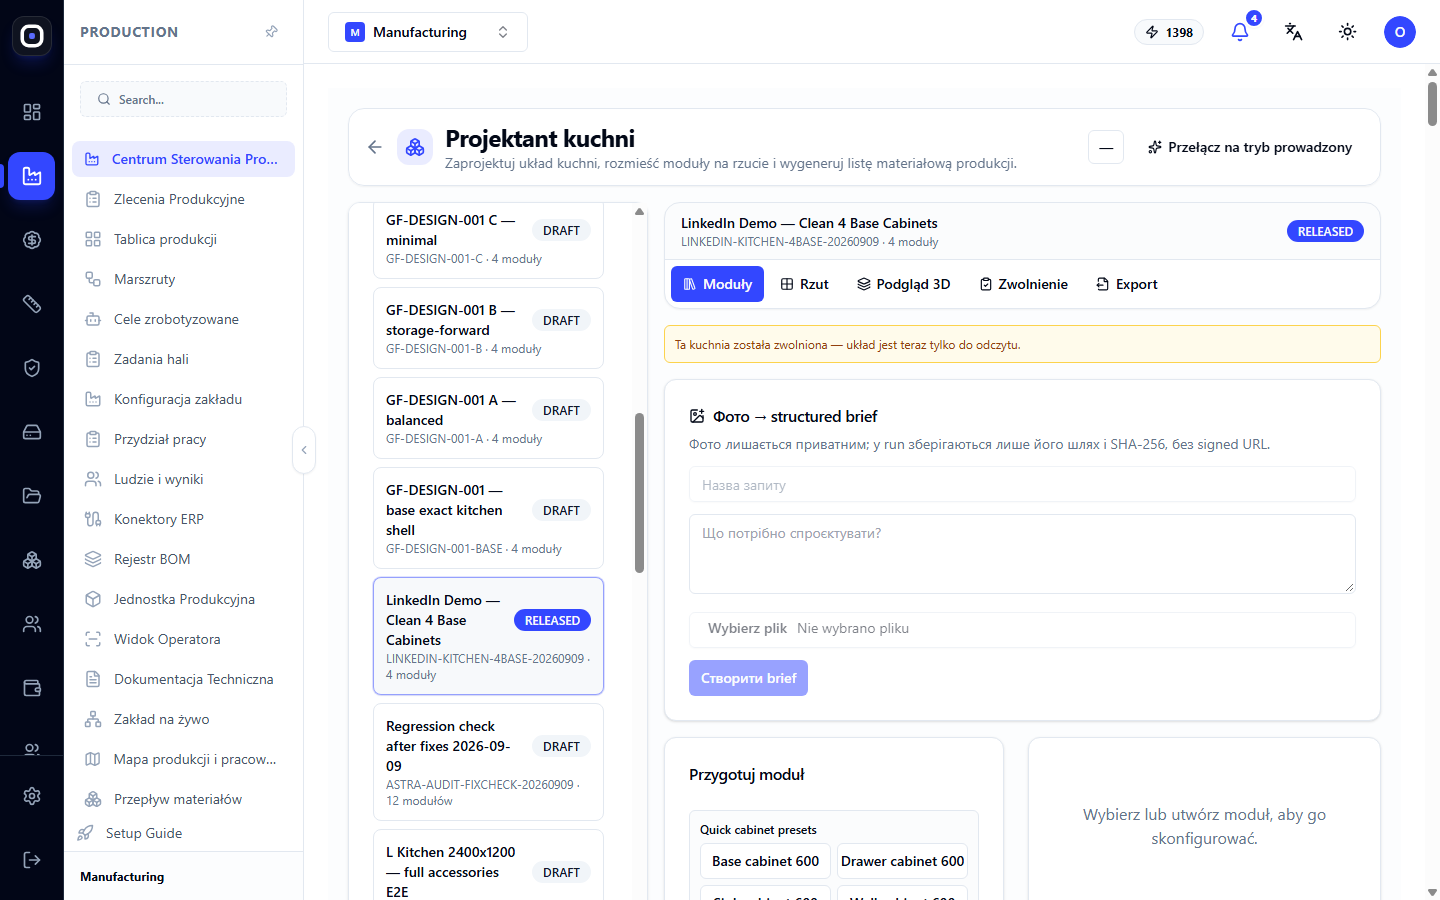1440x900 pixels.
Task: Switch to the Moduły tab
Action: pos(717,284)
